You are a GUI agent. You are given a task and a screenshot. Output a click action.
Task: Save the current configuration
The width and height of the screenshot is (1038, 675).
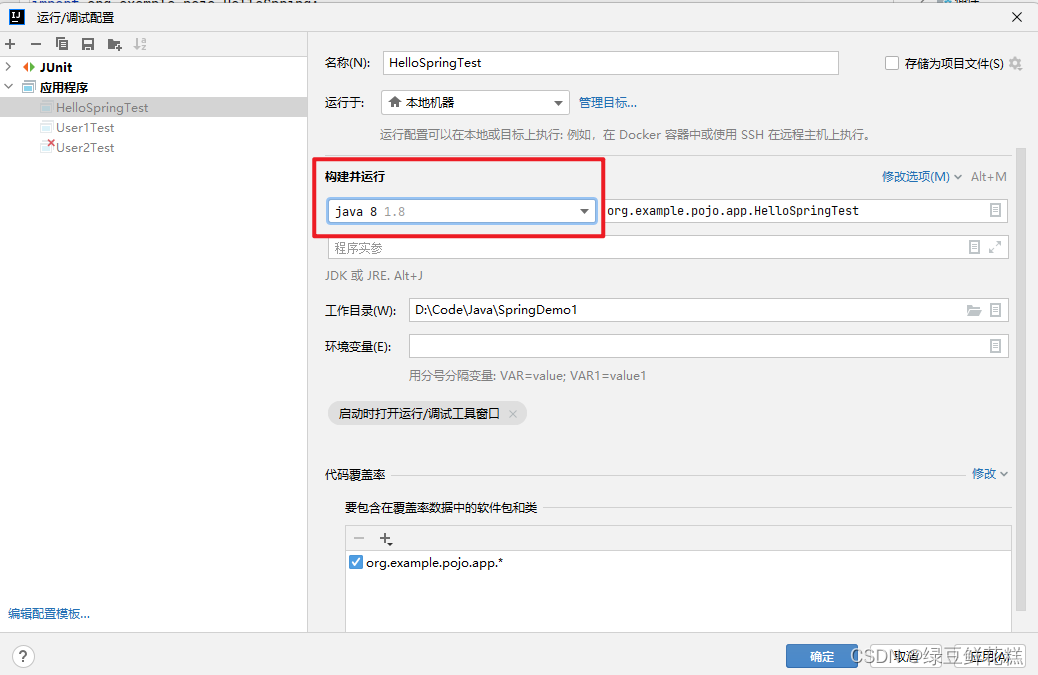click(x=88, y=43)
